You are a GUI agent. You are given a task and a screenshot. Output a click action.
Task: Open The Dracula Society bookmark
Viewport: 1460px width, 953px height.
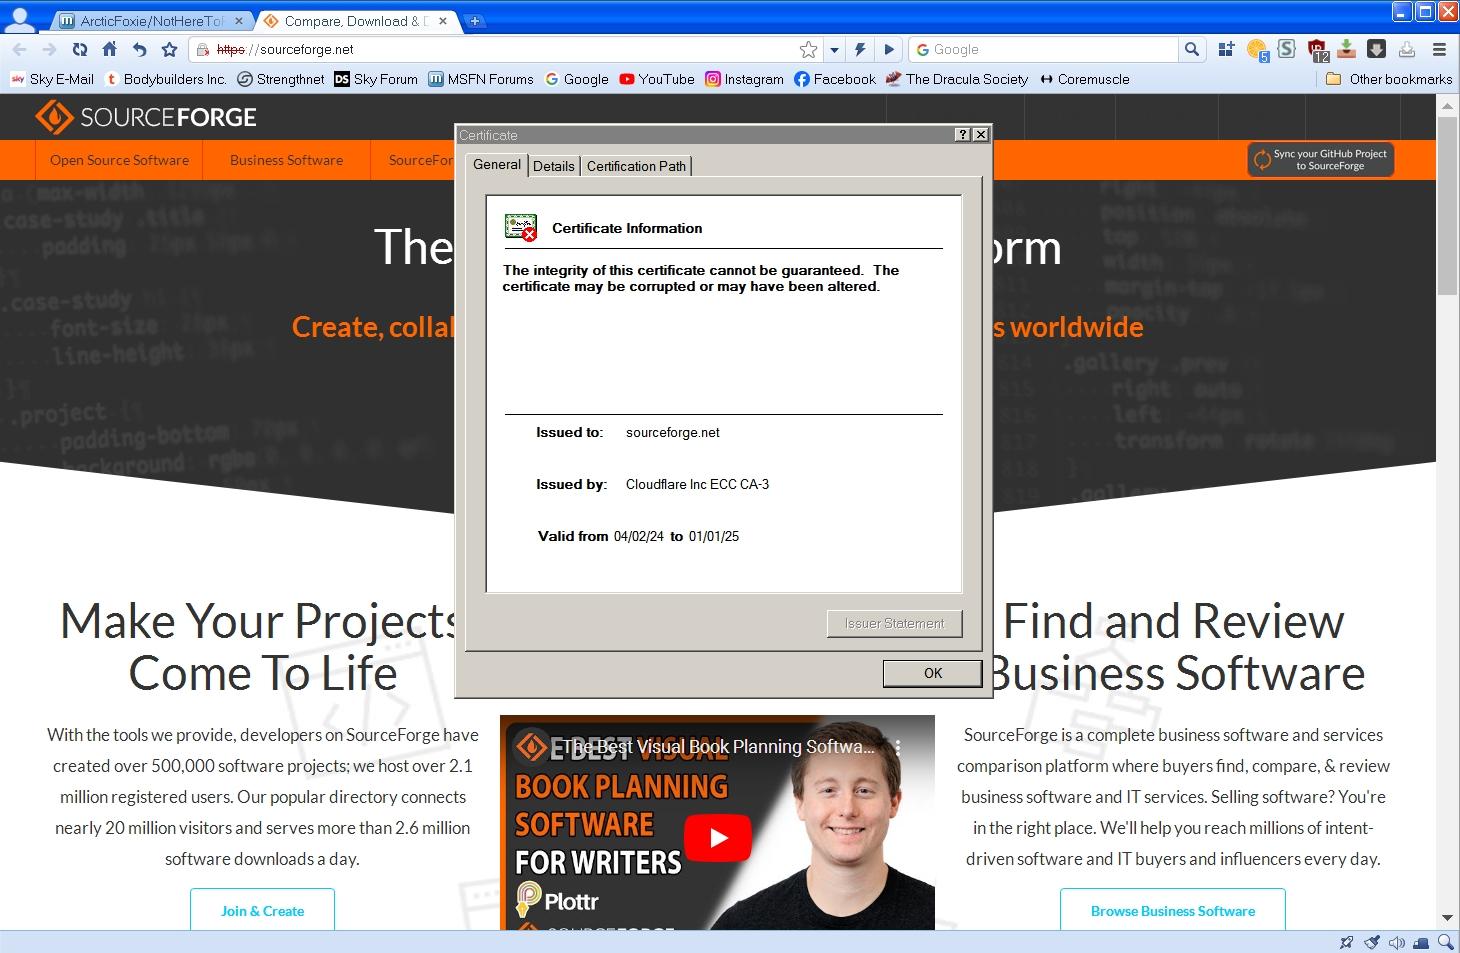tap(957, 79)
